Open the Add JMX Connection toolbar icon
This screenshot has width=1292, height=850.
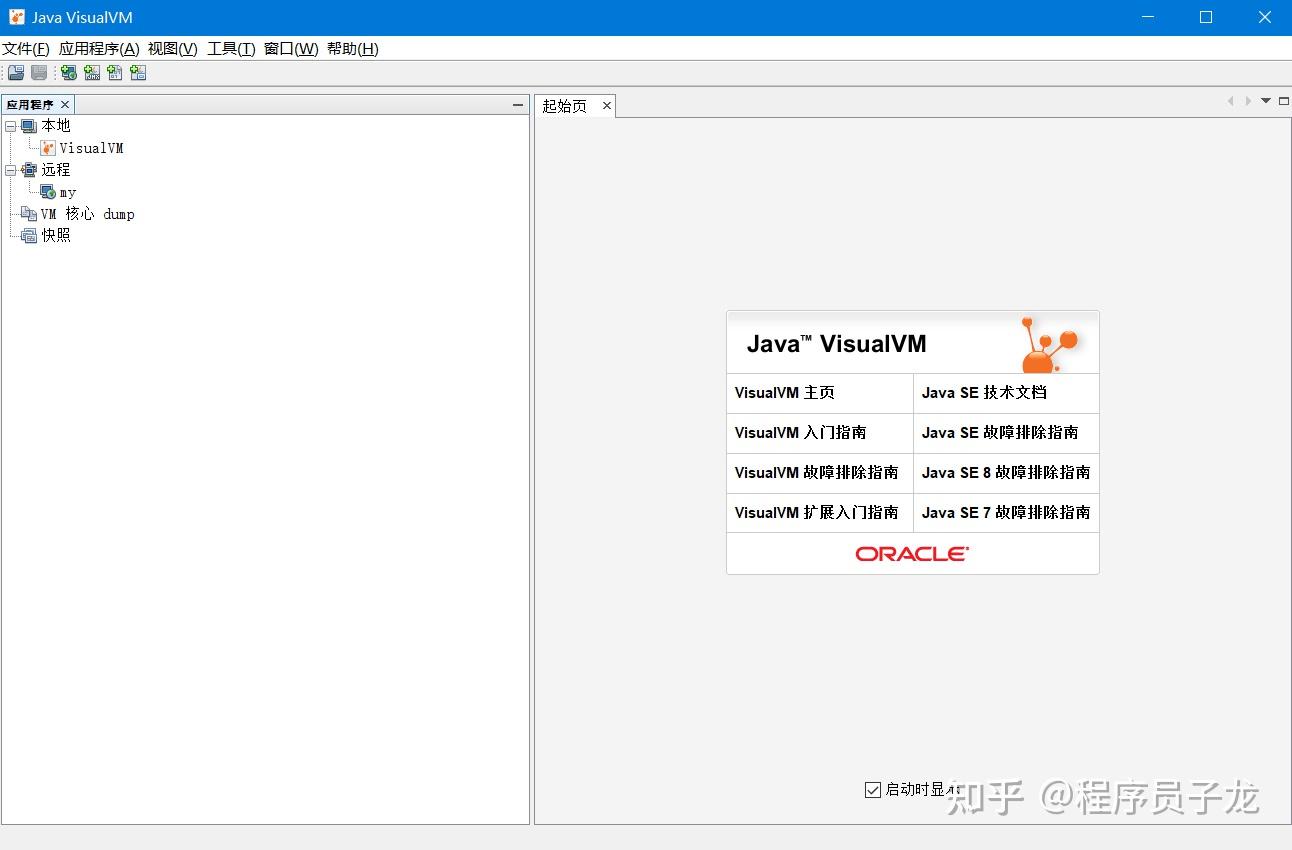[91, 72]
